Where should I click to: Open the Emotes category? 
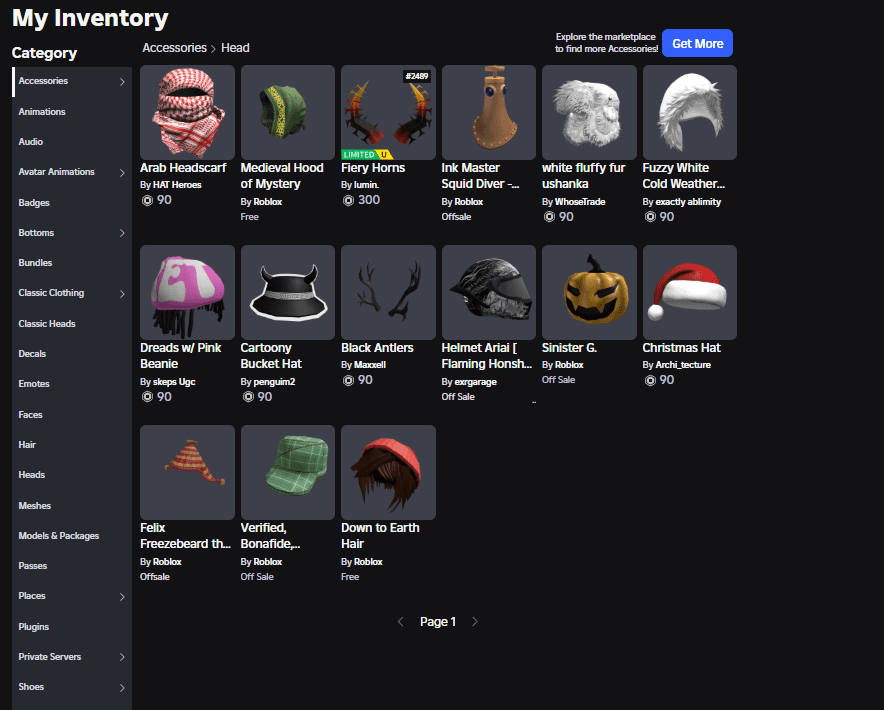(33, 383)
